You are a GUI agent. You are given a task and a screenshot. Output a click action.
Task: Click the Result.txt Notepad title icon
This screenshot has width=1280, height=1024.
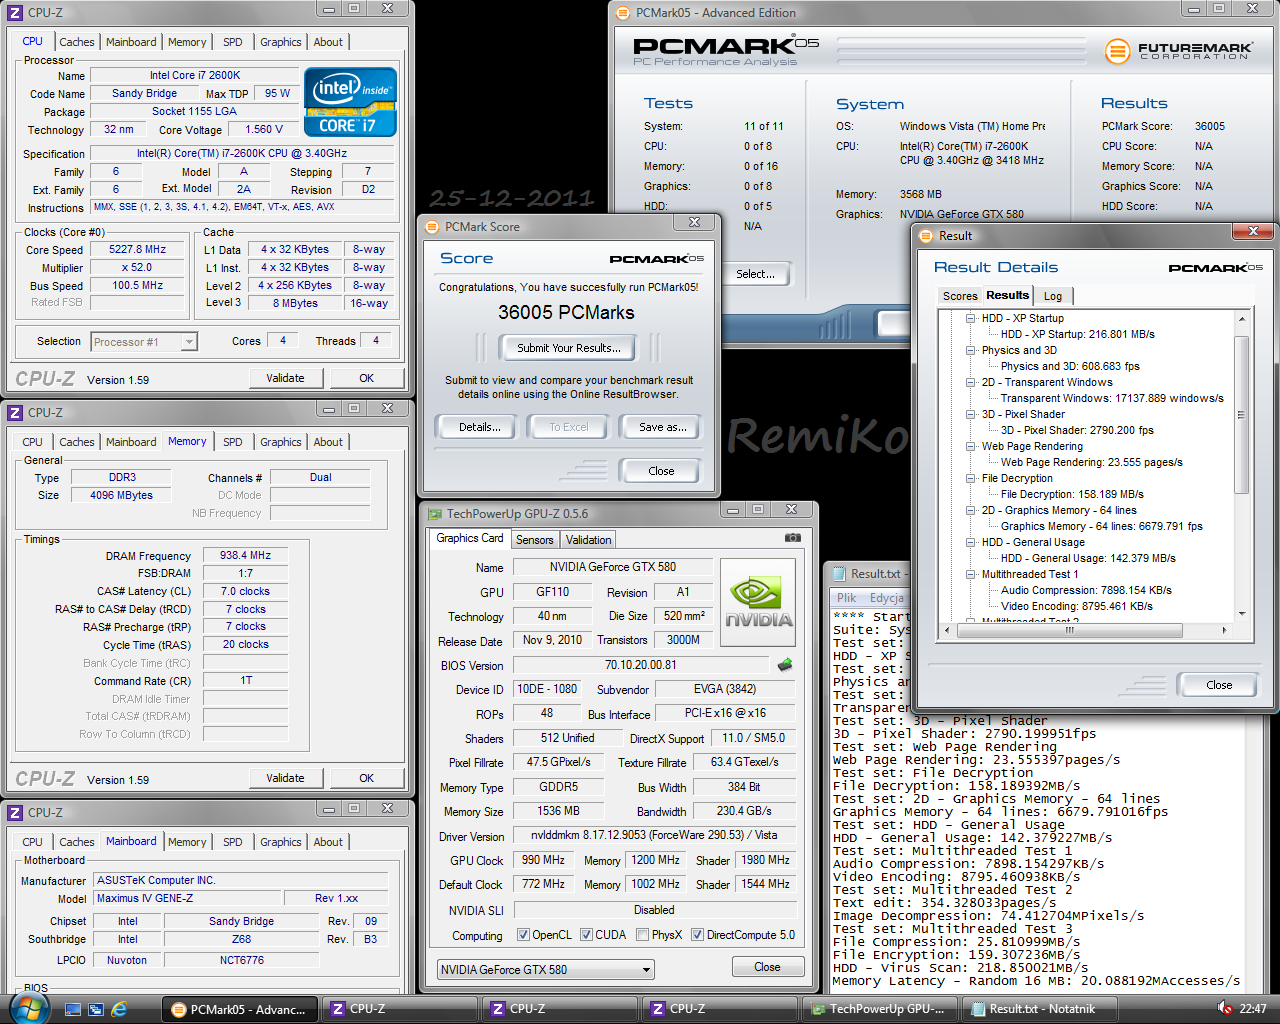click(x=838, y=574)
